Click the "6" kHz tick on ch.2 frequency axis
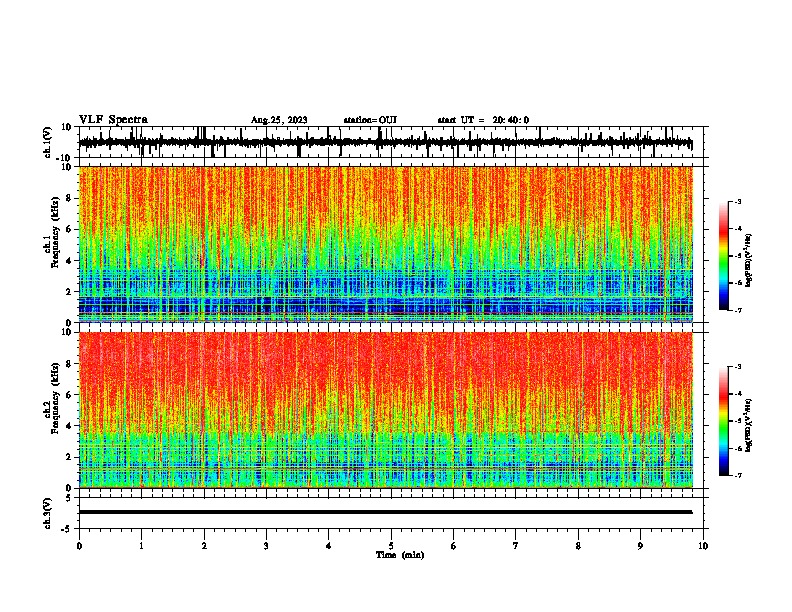Viewport: 792px width, 612px height. pyautogui.click(x=70, y=395)
